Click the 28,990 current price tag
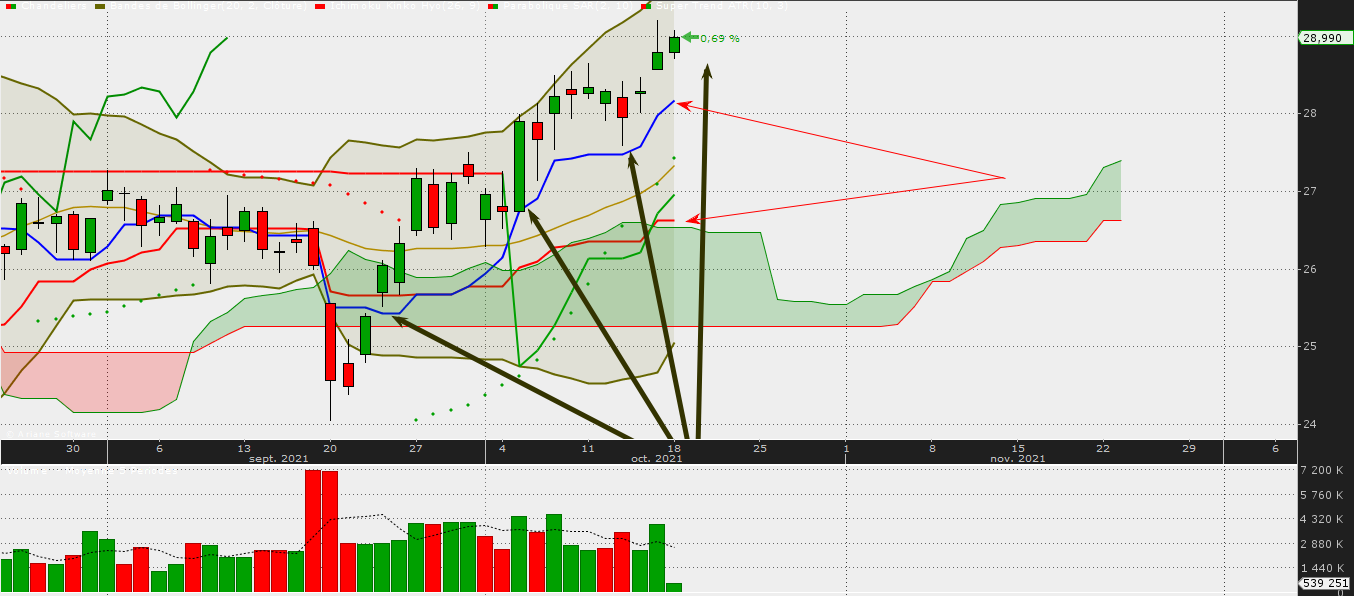 coord(1324,38)
